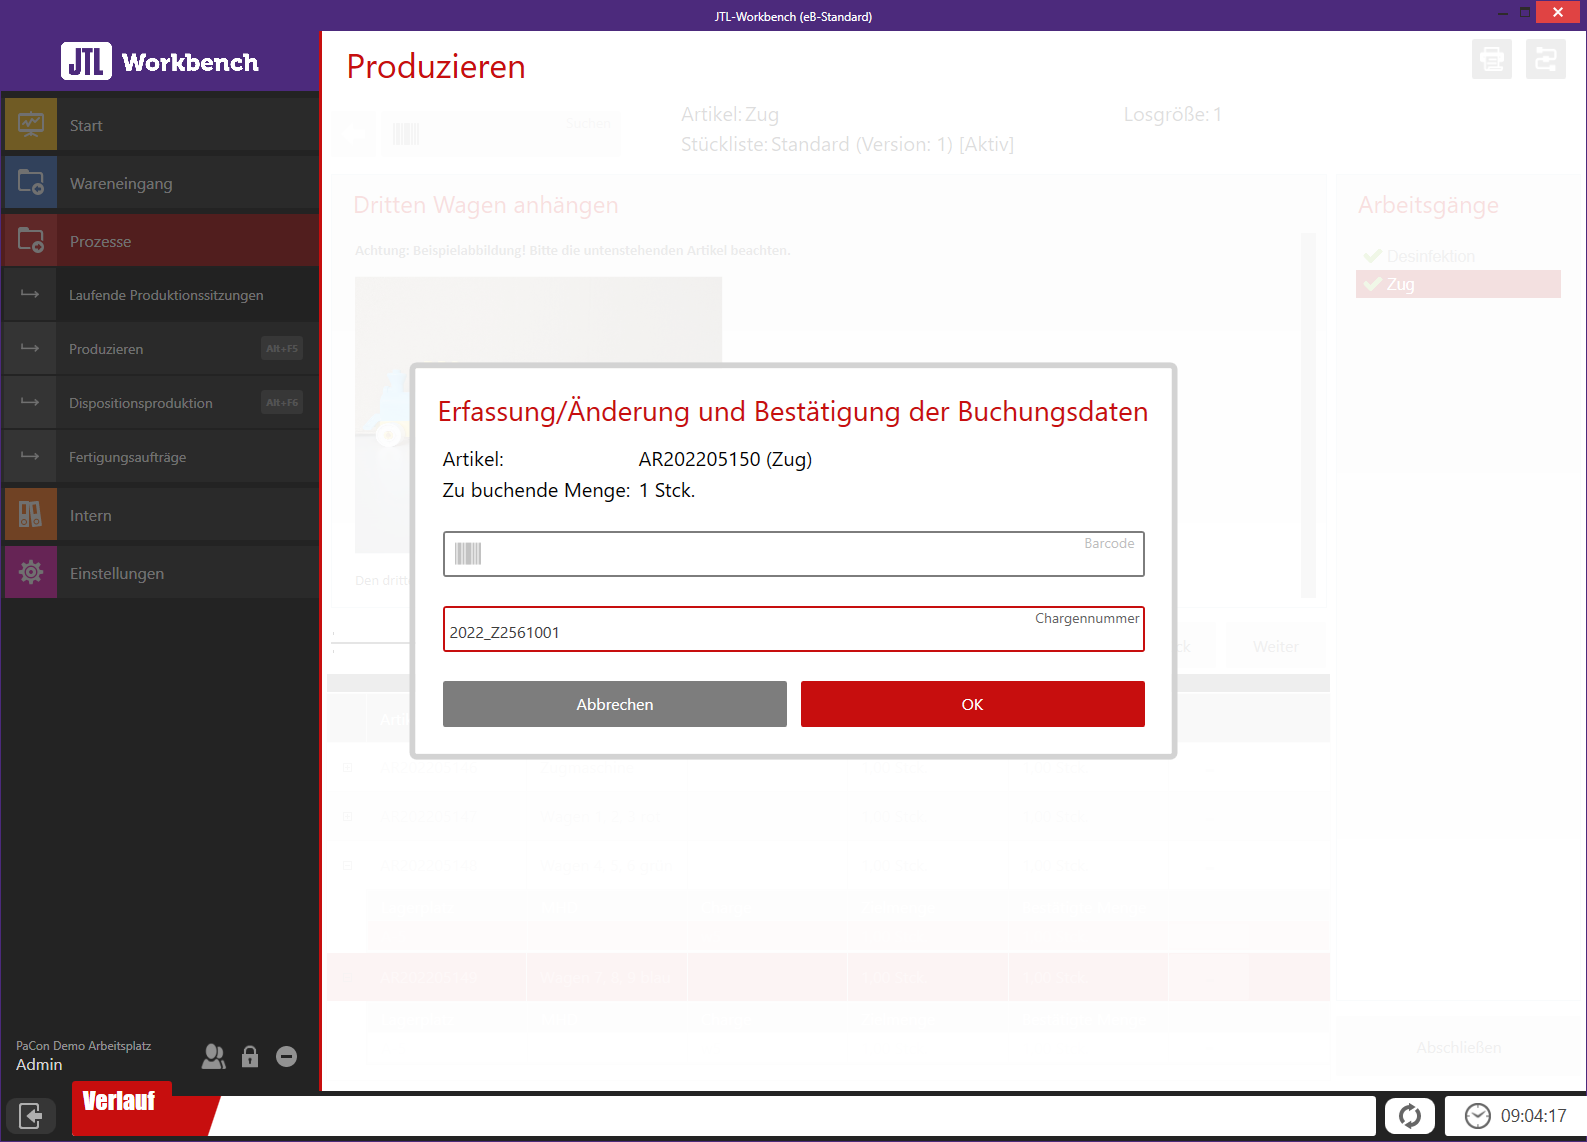Click the logout exit icon bottom left
This screenshot has height=1142, width=1587.
[31, 1115]
